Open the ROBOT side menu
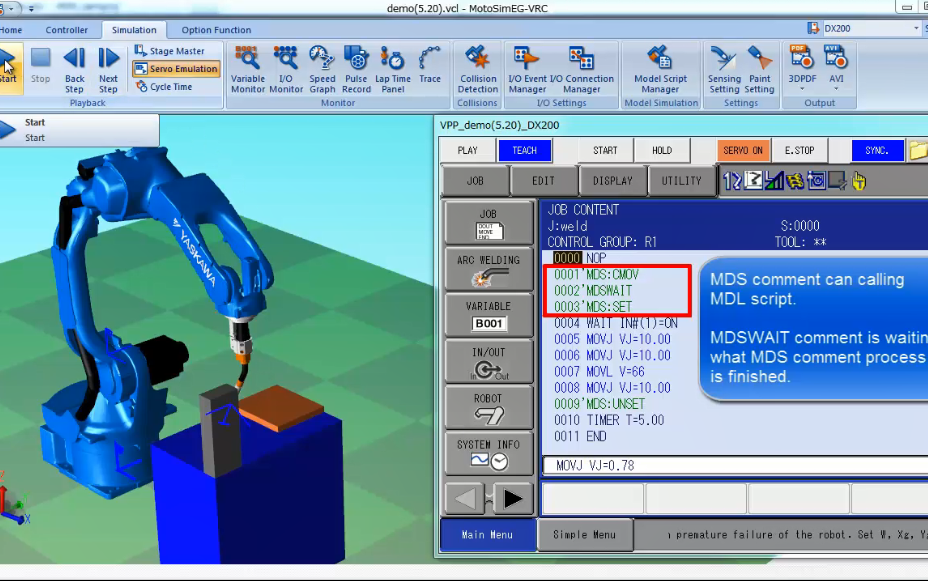This screenshot has width=928, height=581. (x=488, y=408)
